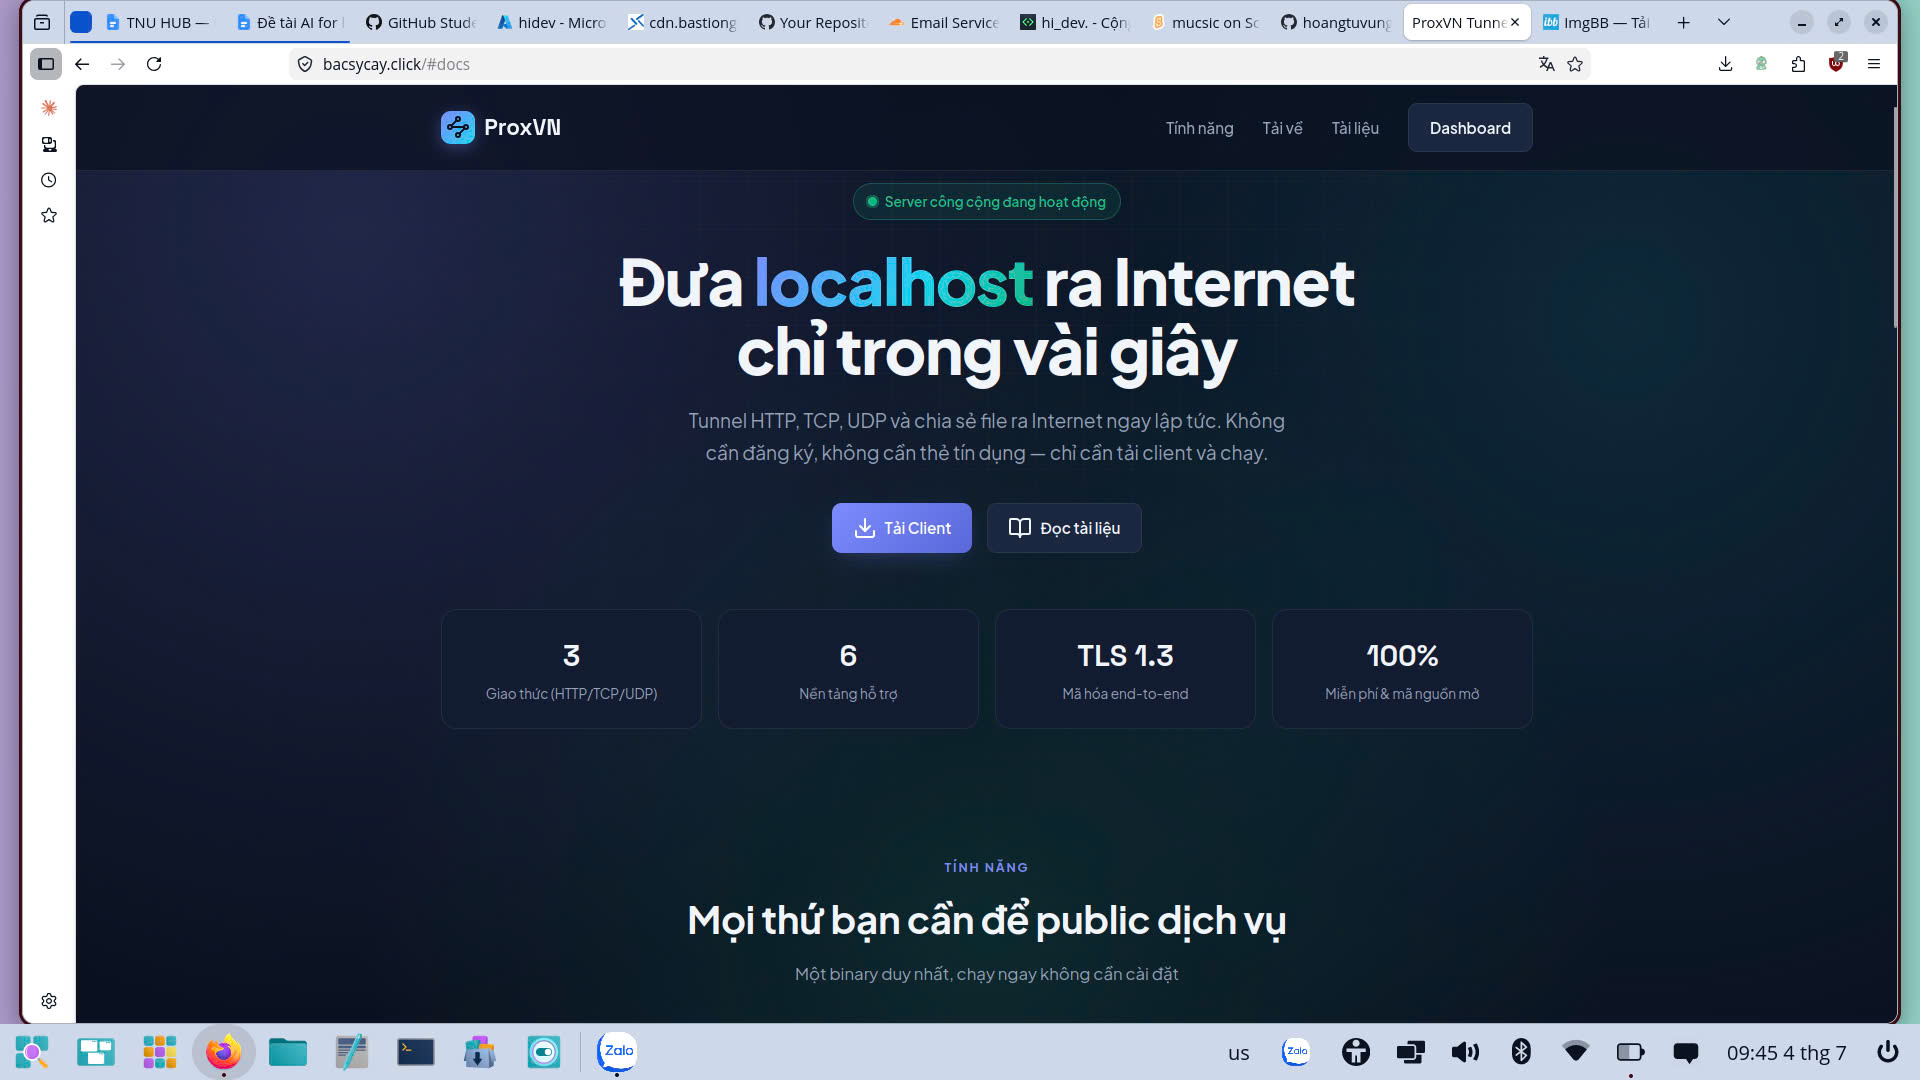Click the server status badge
Viewport: 1920px width, 1080px height.
point(986,202)
